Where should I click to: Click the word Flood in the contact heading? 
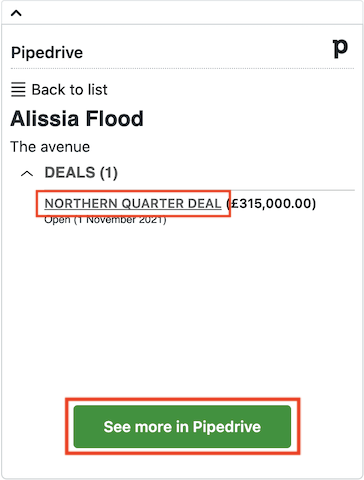point(114,119)
